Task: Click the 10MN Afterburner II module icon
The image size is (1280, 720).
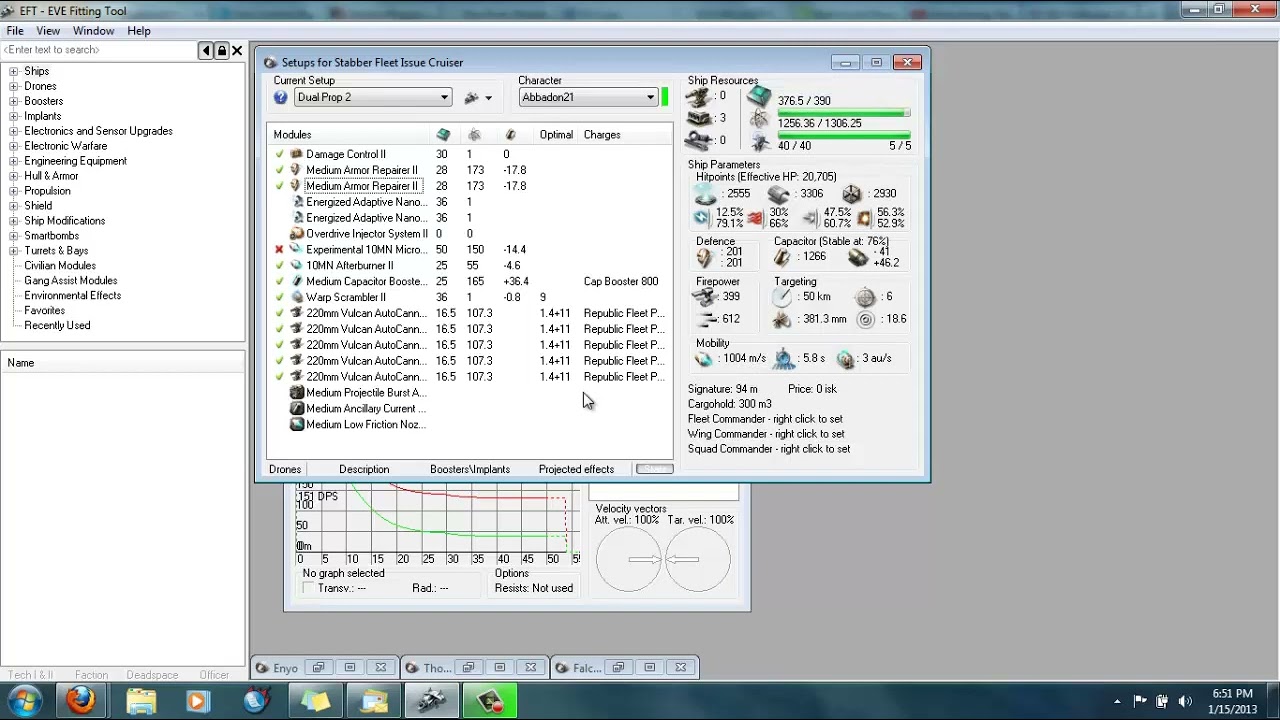Action: 296,265
